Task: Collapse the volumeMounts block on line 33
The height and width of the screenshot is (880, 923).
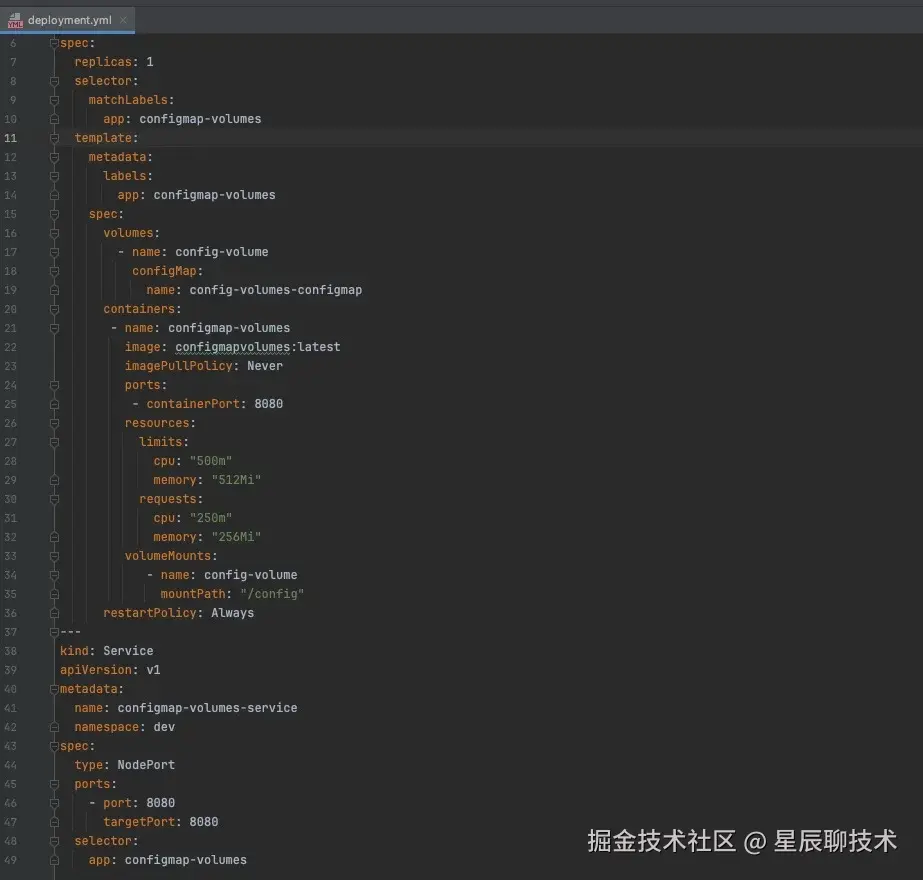Action: (x=54, y=556)
